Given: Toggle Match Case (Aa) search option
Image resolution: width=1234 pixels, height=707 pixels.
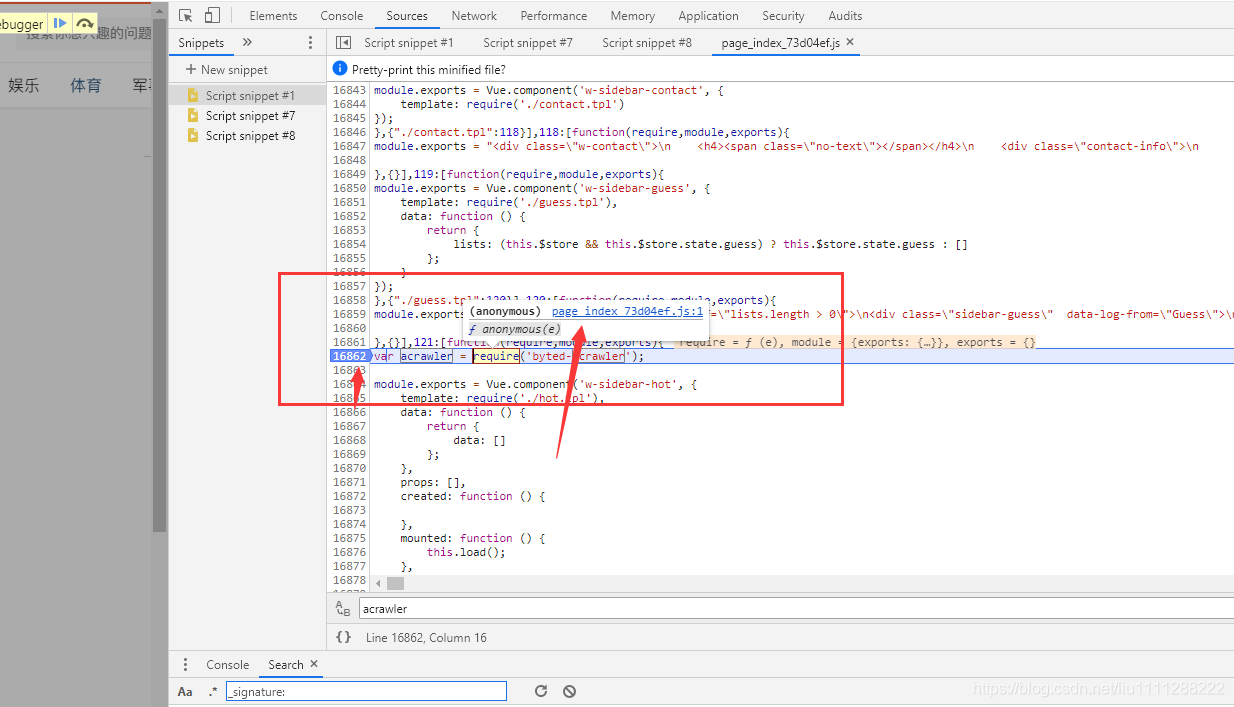Looking at the screenshot, I should pyautogui.click(x=185, y=691).
